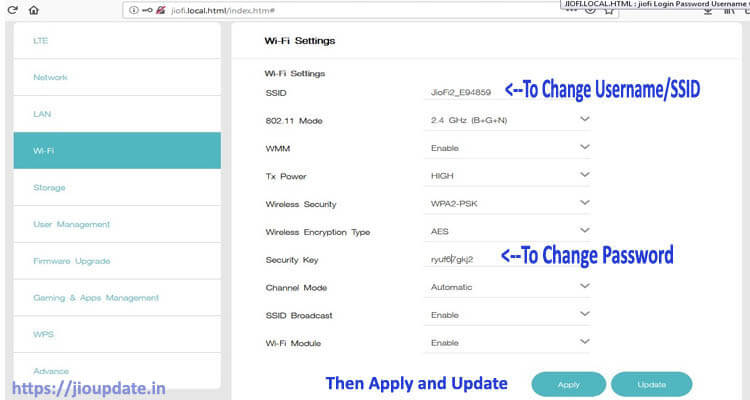The width and height of the screenshot is (750, 400).
Task: Click the Channel Mode label
Action: coord(296,288)
